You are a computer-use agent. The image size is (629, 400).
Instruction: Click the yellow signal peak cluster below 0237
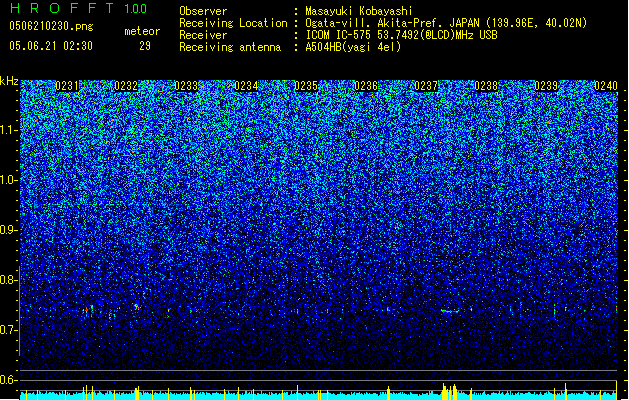pyautogui.click(x=449, y=392)
